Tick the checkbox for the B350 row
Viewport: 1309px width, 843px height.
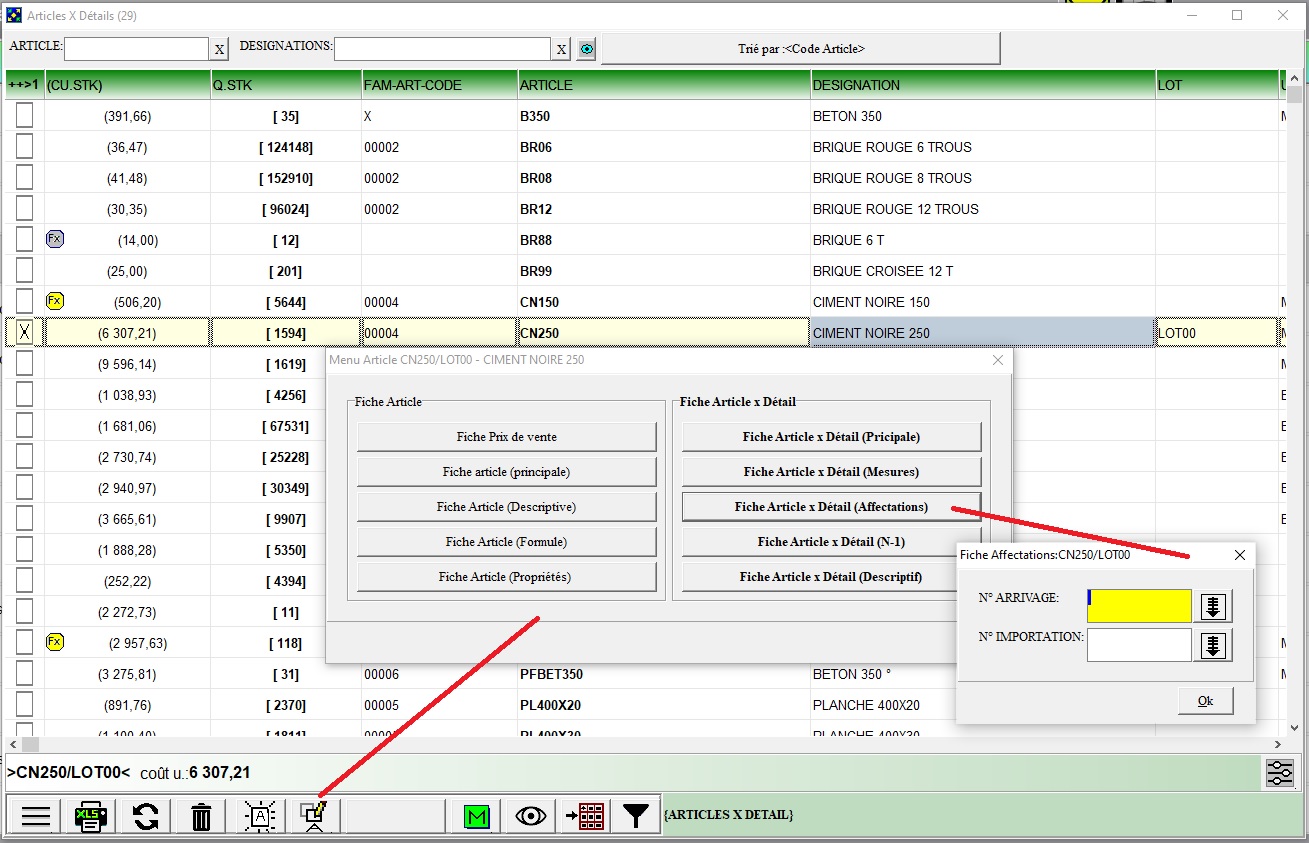pos(24,116)
